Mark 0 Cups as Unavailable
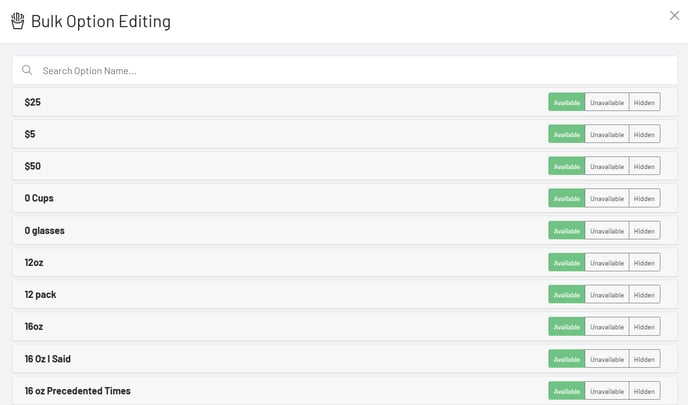 pyautogui.click(x=606, y=198)
